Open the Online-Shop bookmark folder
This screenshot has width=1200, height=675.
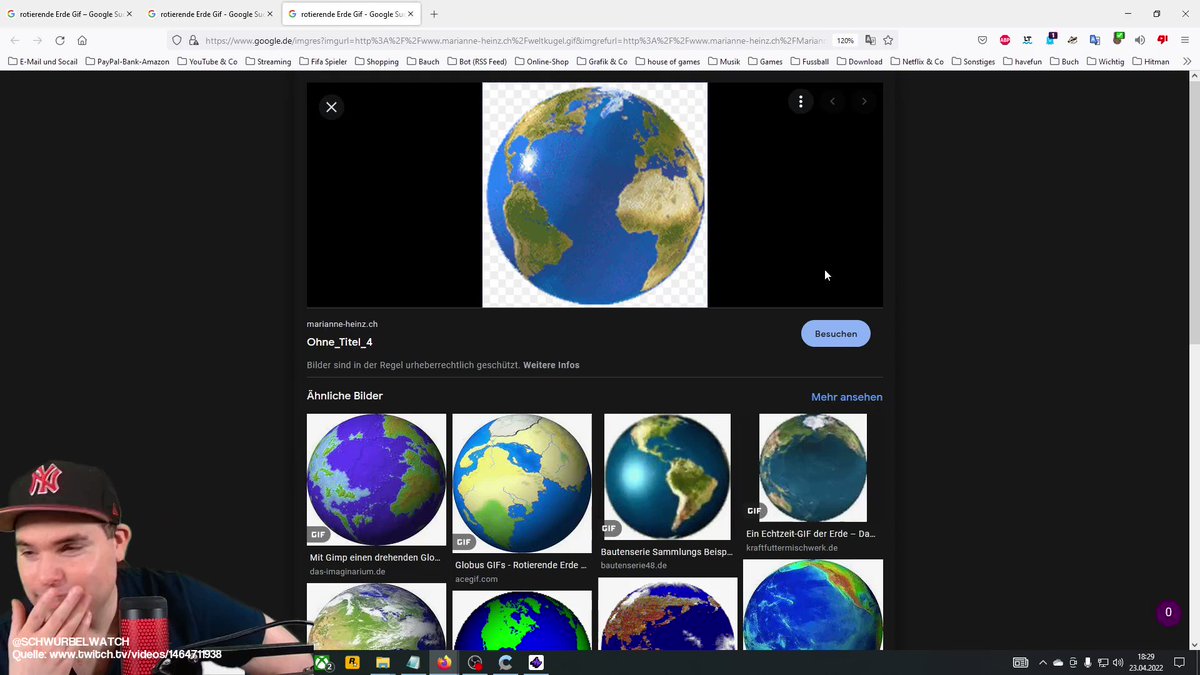541,61
